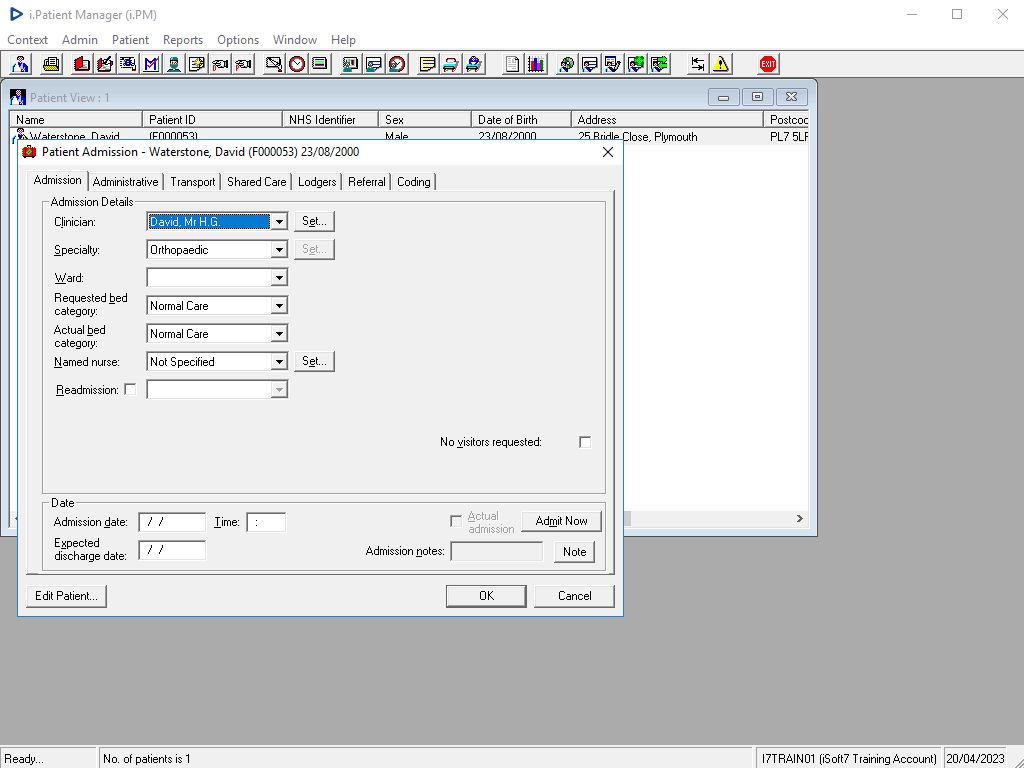Click the opposing arrows transfer icon
1024x768 pixels.
click(697, 64)
